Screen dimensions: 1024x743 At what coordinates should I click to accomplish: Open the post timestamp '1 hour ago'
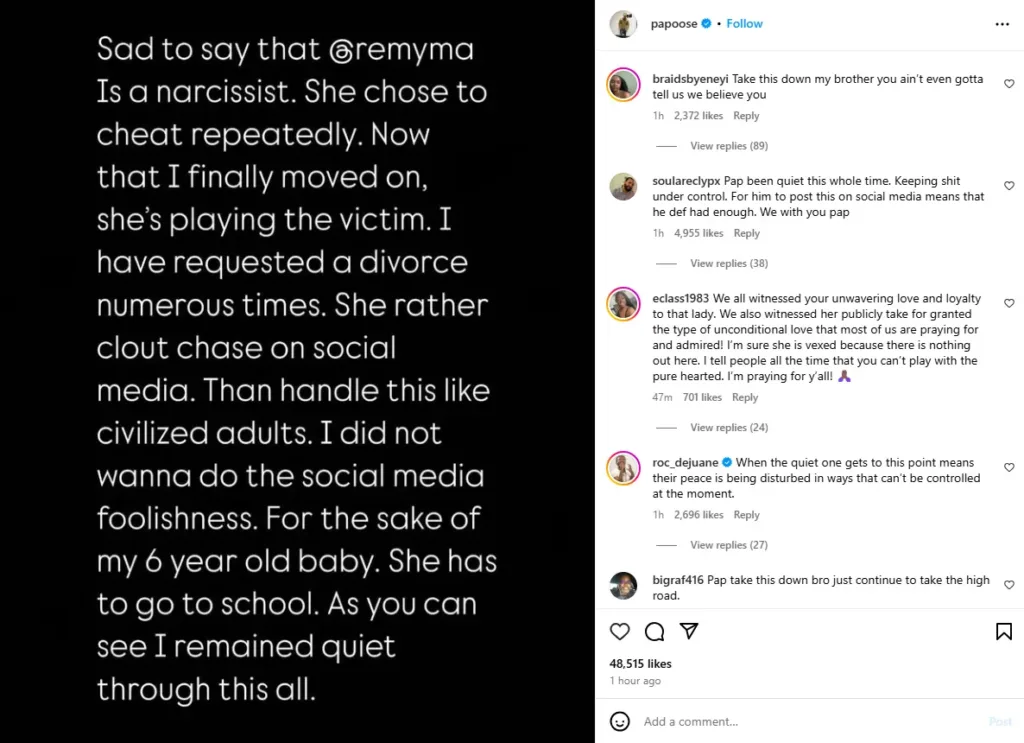635,681
